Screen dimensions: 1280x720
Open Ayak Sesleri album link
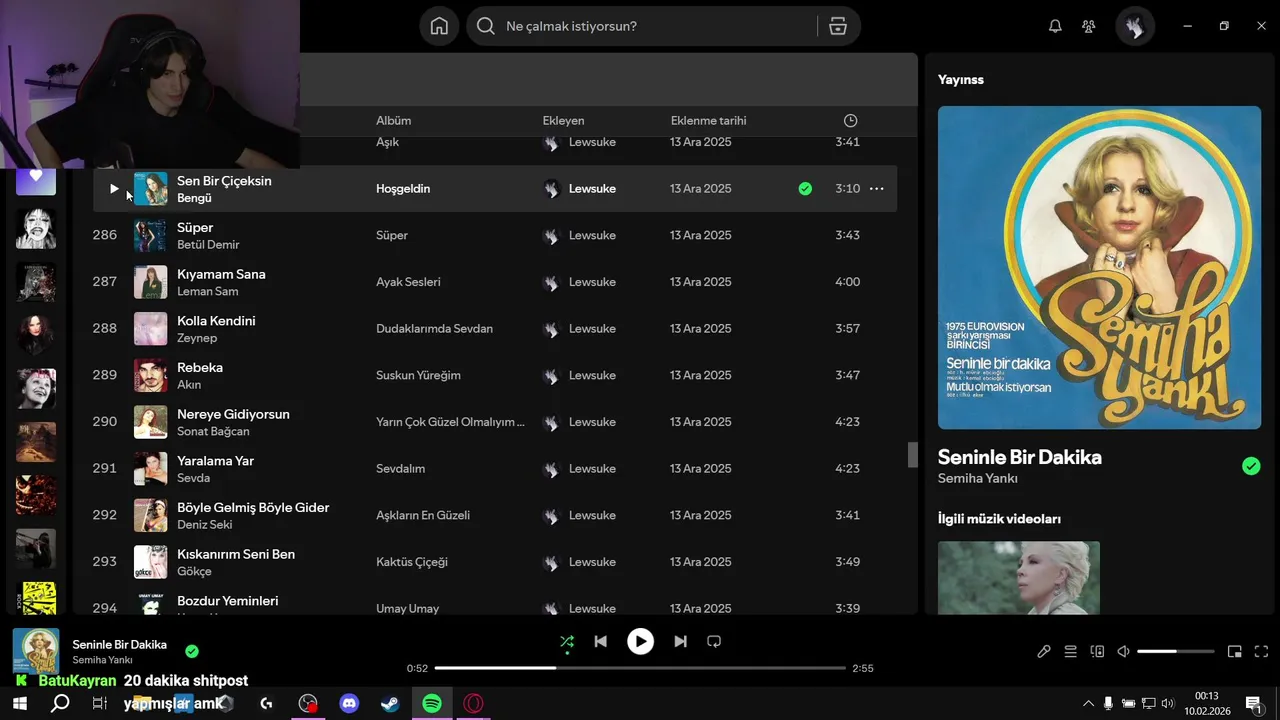coord(408,282)
